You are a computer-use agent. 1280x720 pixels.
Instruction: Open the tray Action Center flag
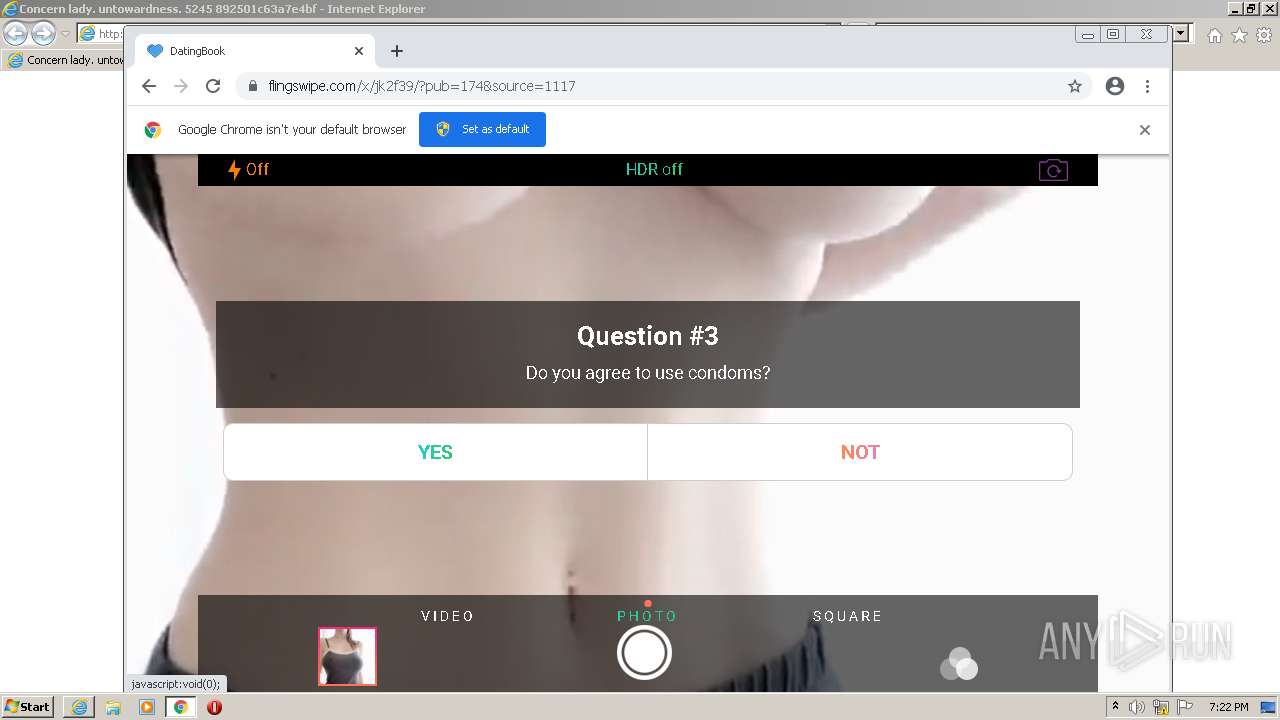click(x=1185, y=707)
